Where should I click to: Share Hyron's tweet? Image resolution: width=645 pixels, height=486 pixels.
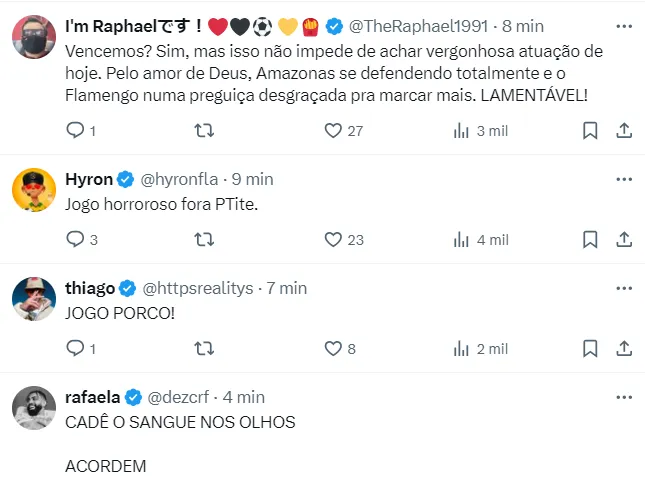[x=624, y=239]
